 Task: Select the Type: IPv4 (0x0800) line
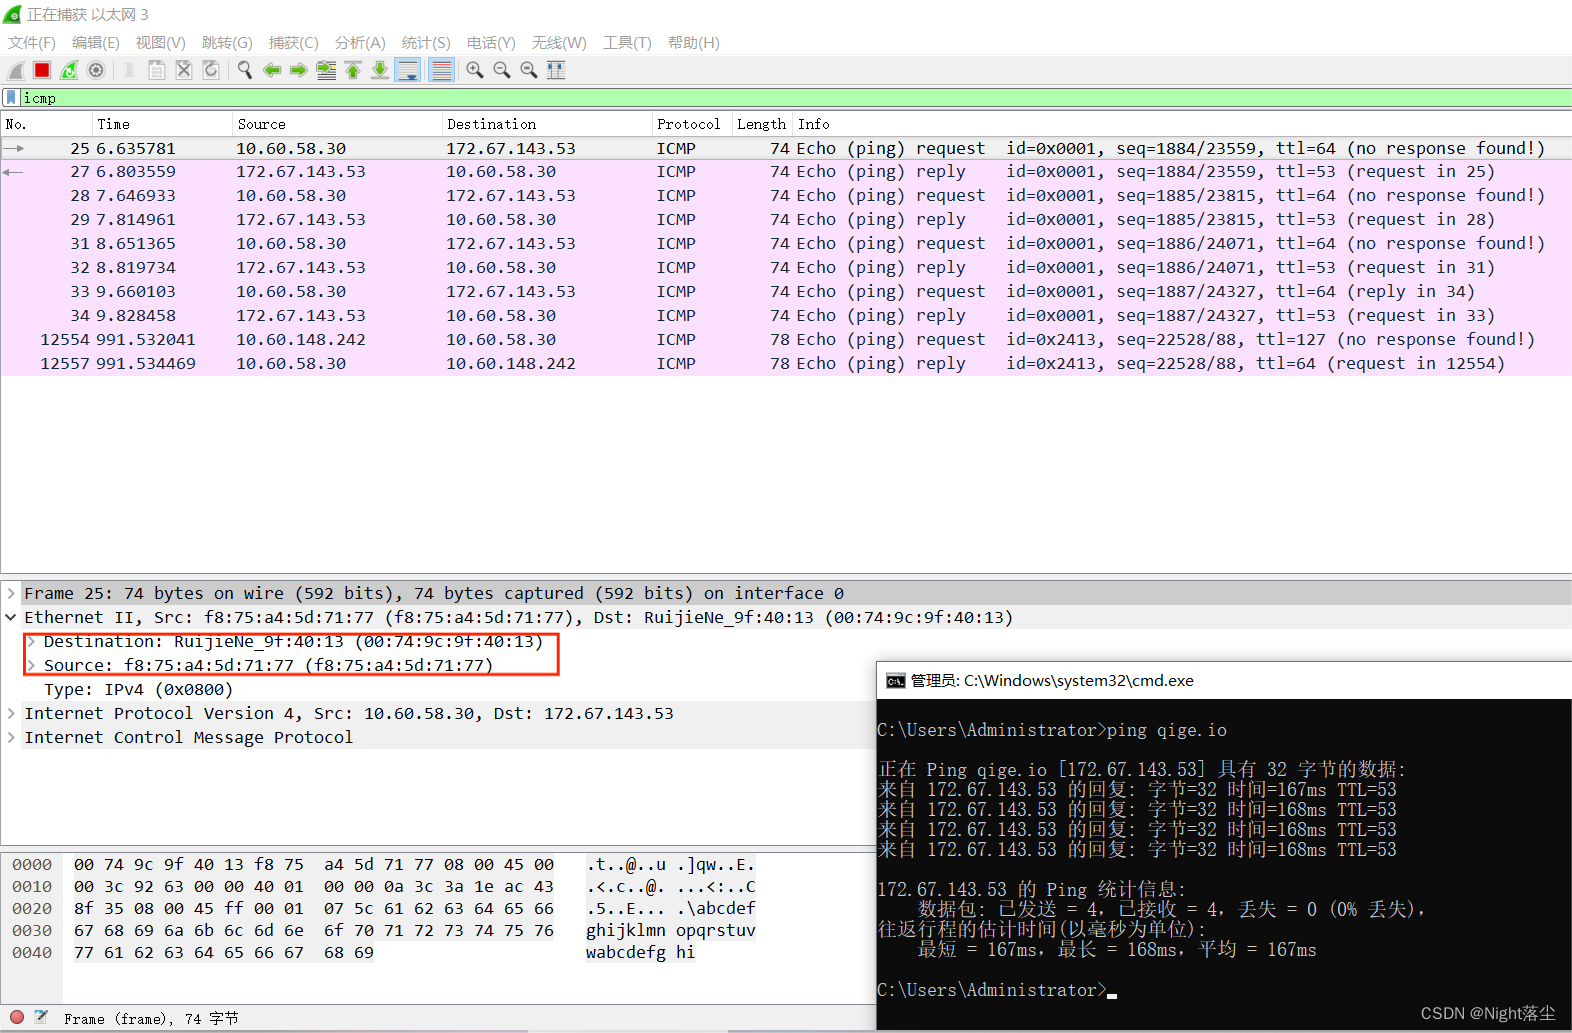coord(138,689)
